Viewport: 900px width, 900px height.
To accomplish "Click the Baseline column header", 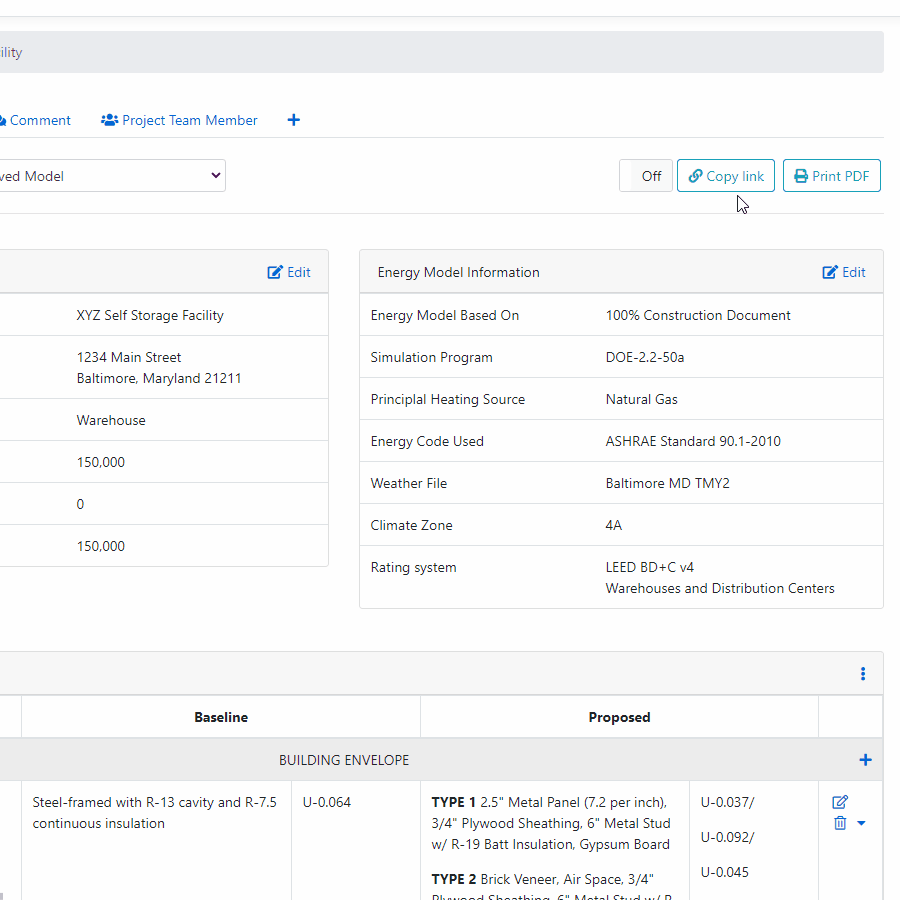I will coord(221,717).
